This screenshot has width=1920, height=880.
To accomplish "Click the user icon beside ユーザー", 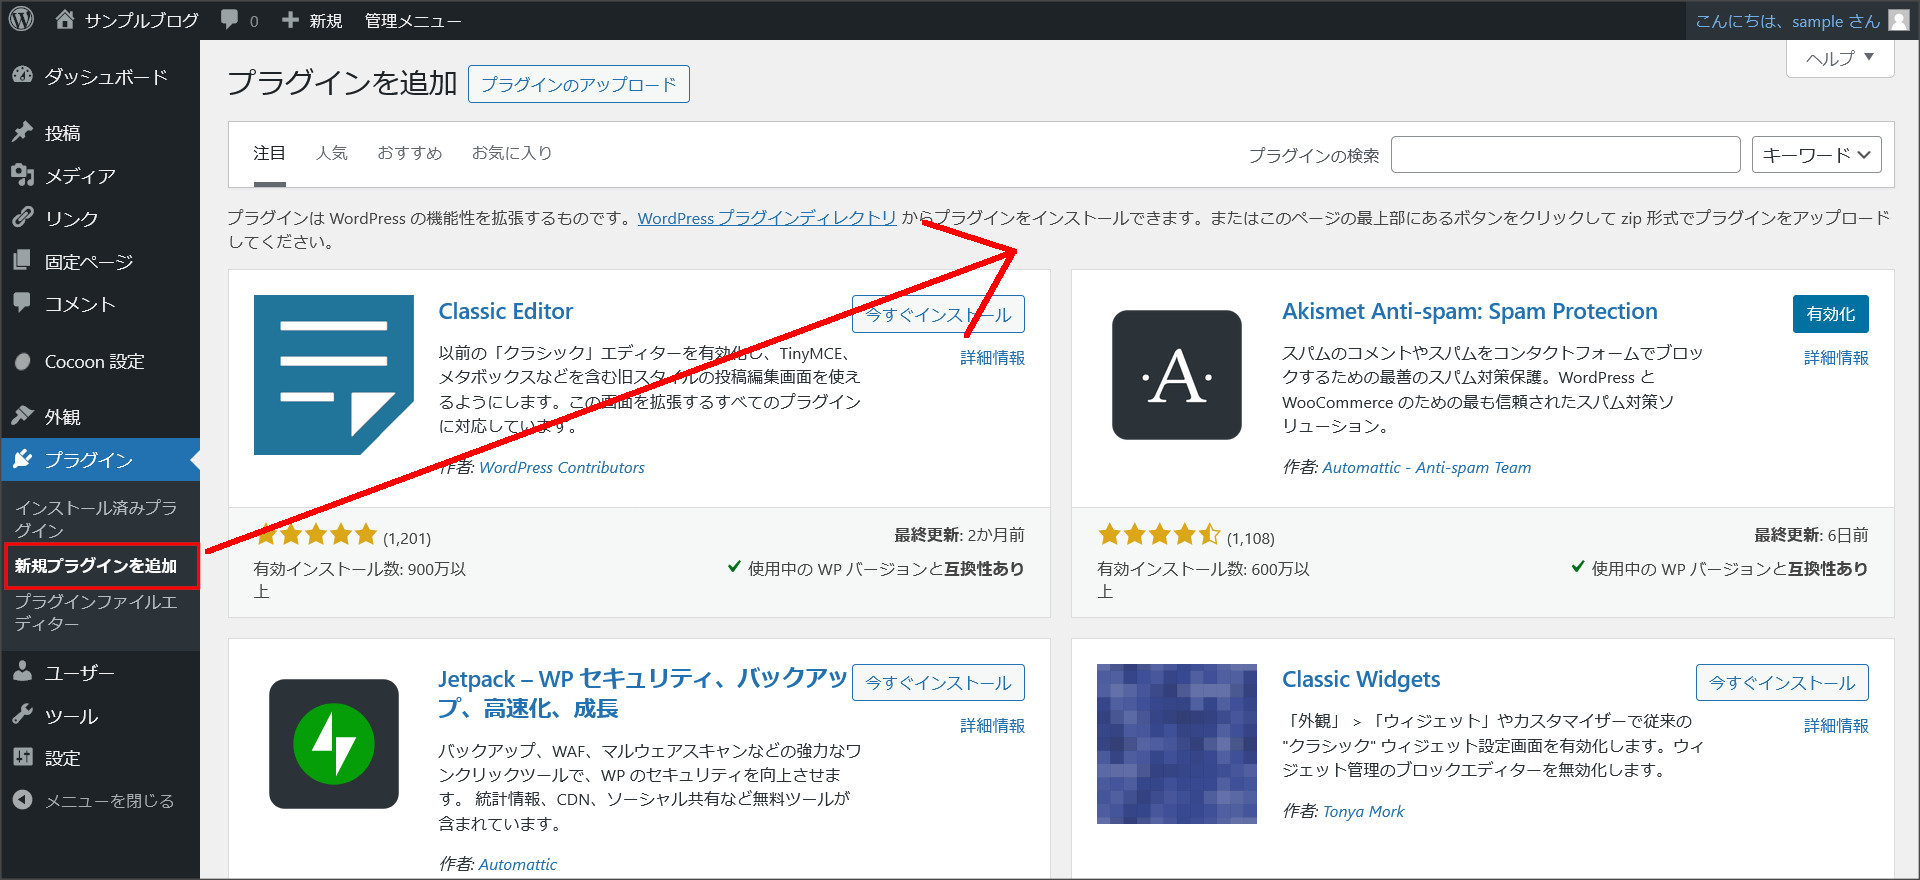I will [x=22, y=672].
